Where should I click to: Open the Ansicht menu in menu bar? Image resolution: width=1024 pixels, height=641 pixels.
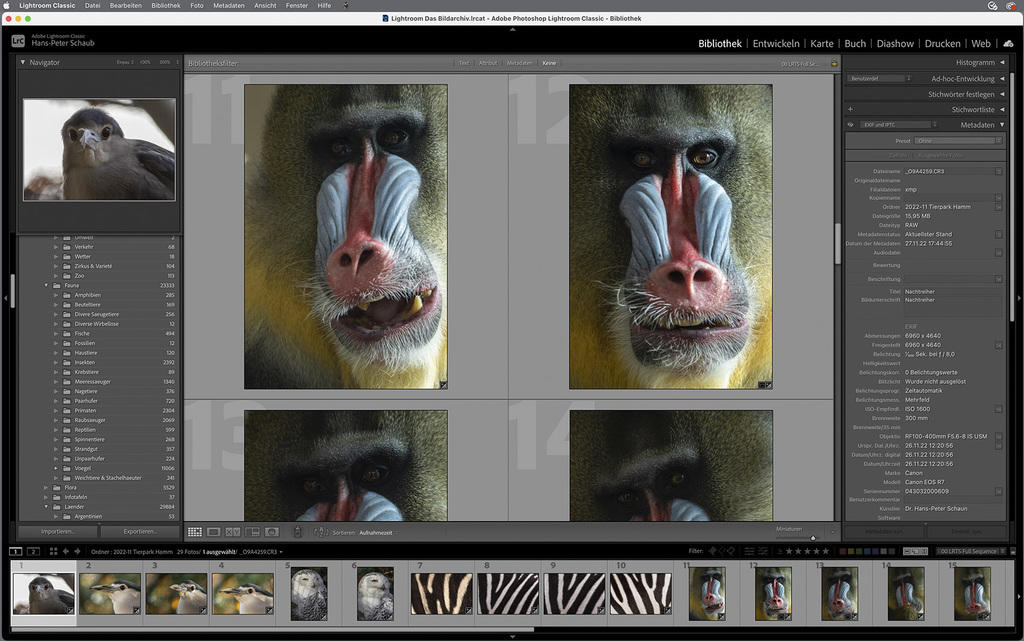tap(265, 5)
